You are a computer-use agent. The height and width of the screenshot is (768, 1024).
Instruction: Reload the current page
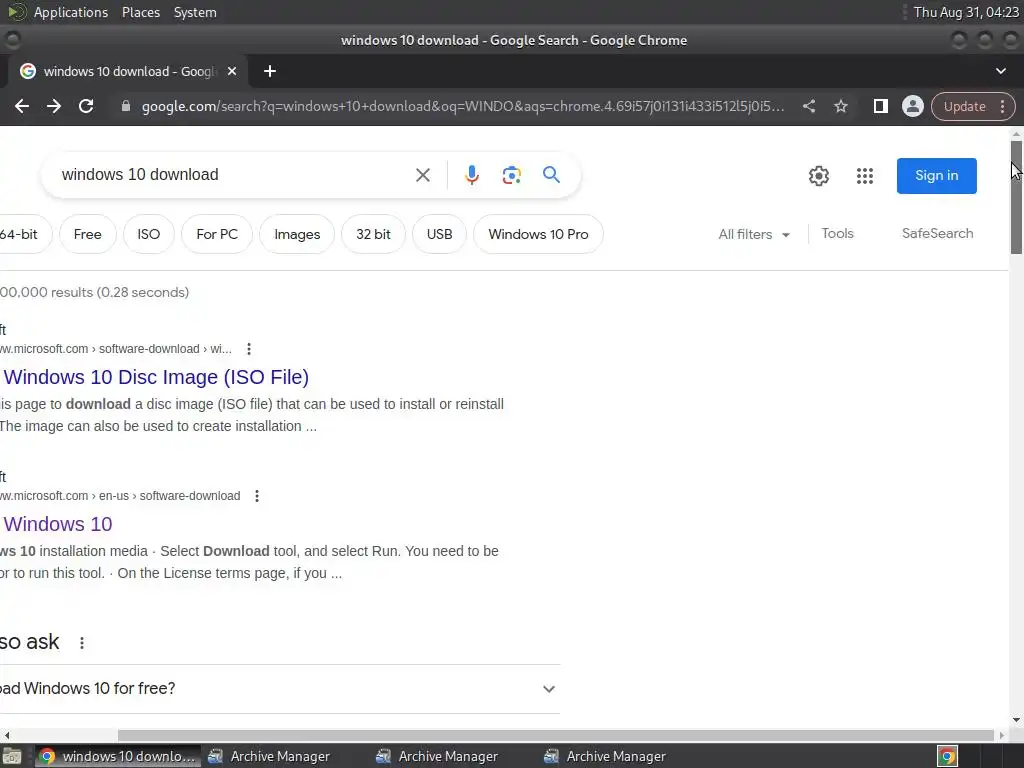pyautogui.click(x=86, y=106)
